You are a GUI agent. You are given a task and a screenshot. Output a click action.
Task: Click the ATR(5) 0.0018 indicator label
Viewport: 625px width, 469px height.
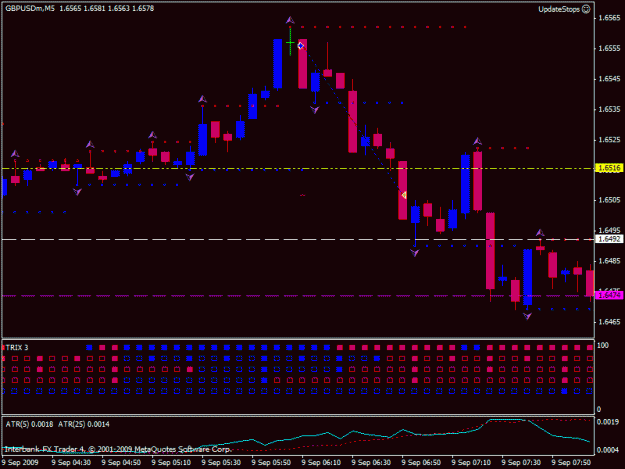coord(29,424)
